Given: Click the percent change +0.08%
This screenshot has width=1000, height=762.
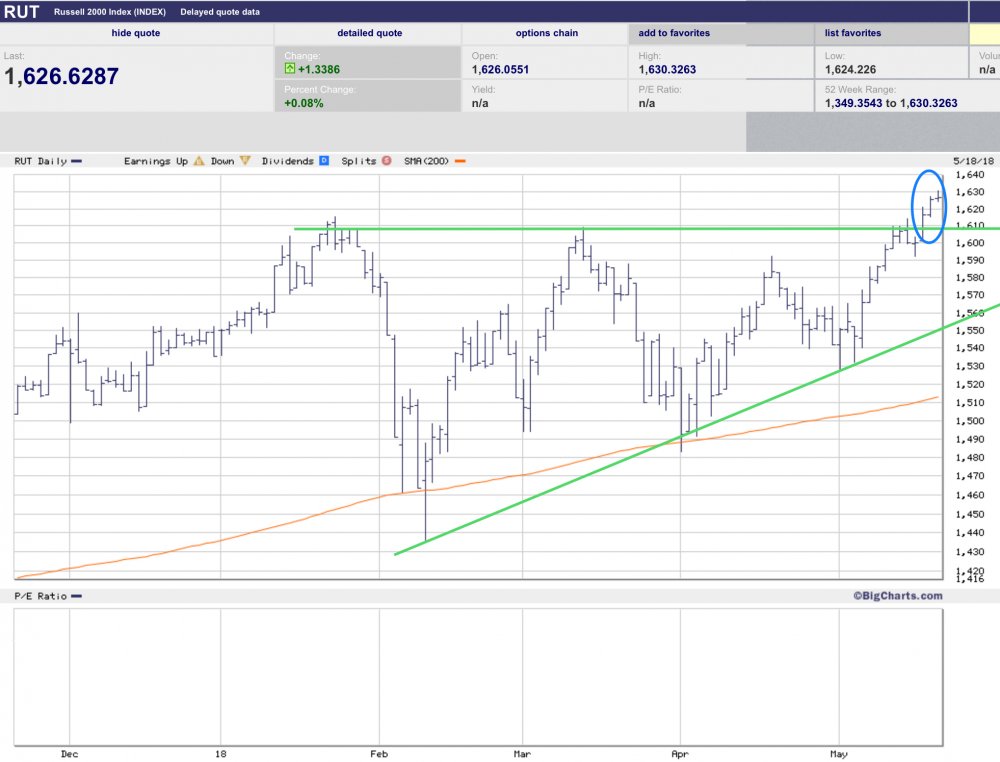Looking at the screenshot, I should 304,103.
